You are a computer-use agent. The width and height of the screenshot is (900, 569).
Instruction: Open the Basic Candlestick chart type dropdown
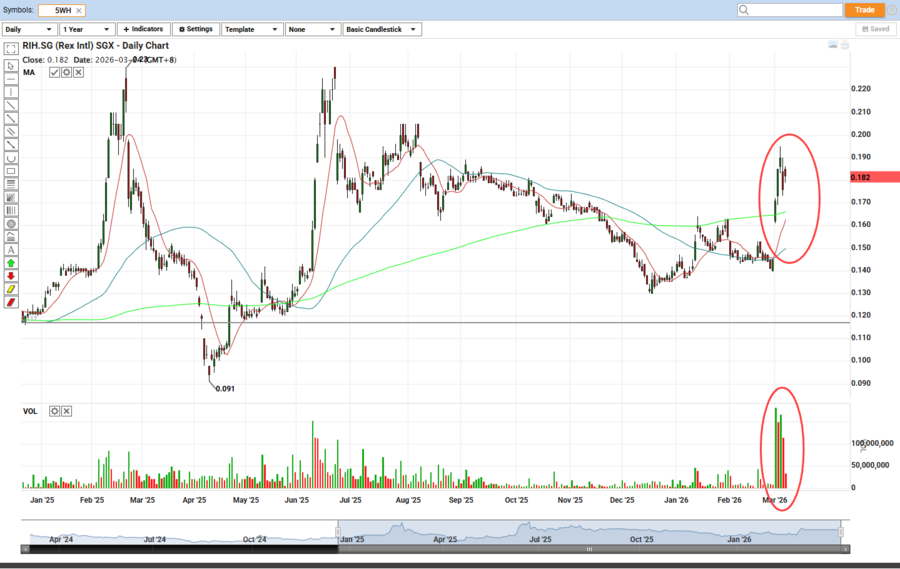tap(381, 29)
